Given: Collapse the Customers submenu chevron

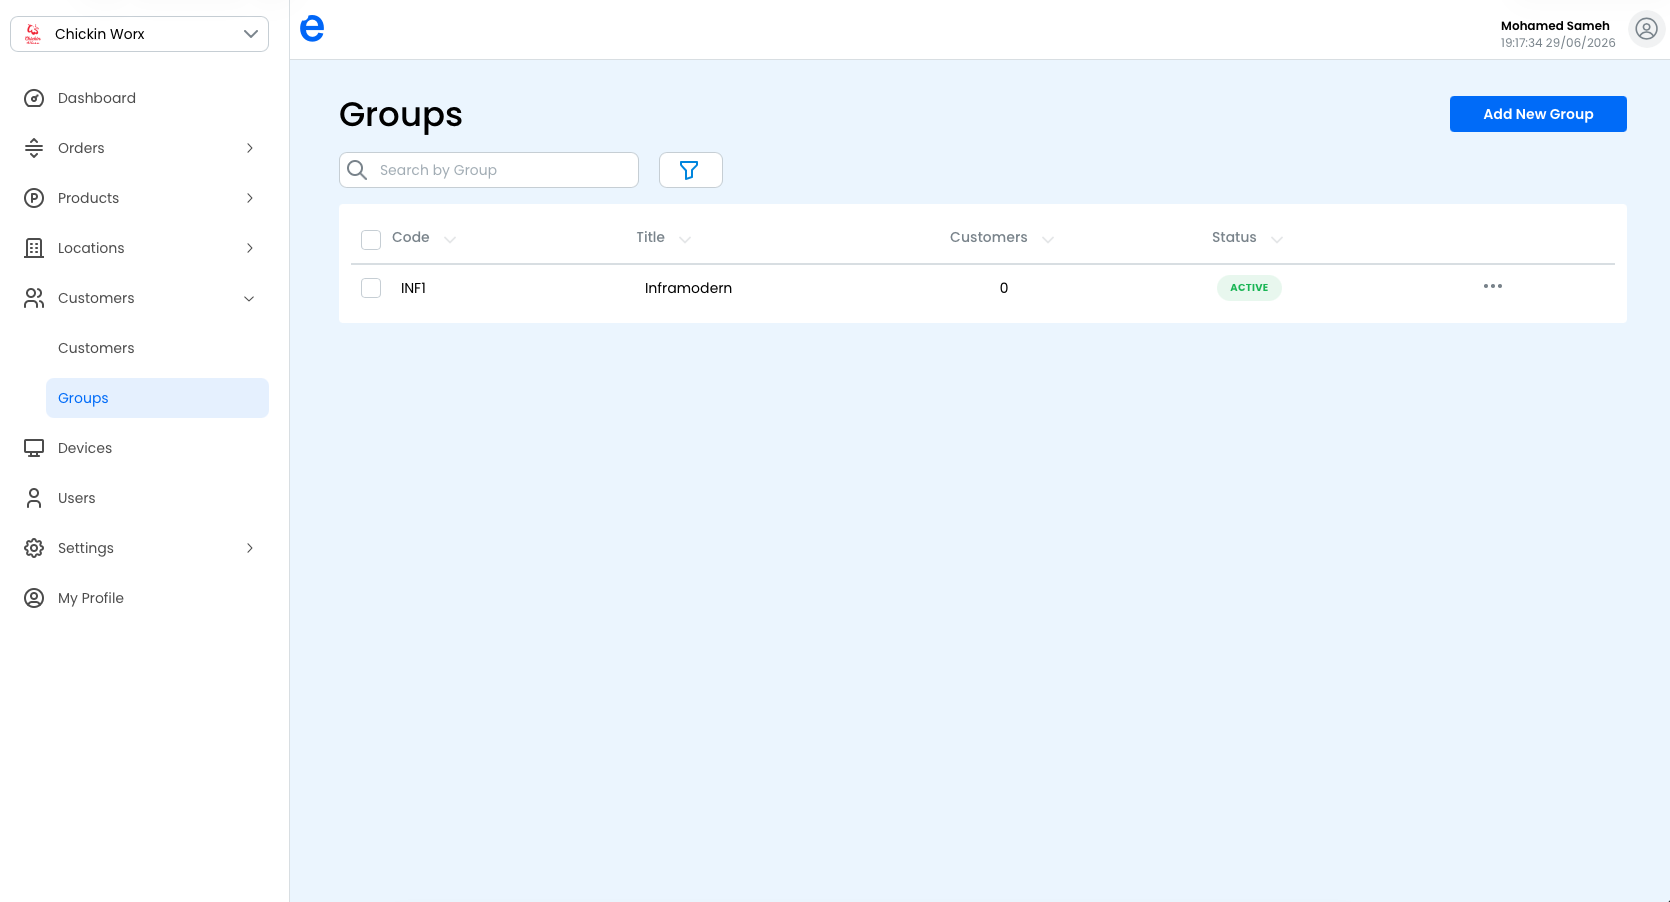Looking at the screenshot, I should pos(249,298).
